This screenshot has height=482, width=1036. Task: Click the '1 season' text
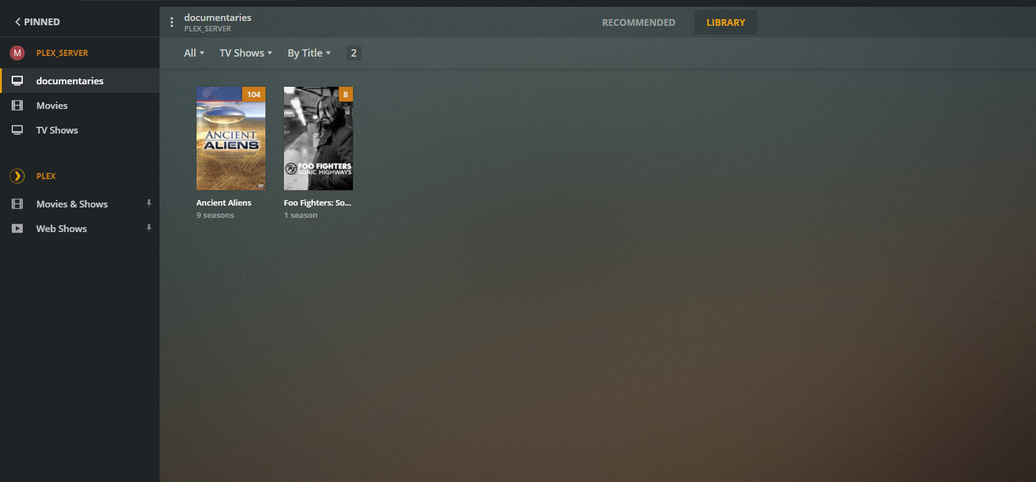tap(301, 215)
